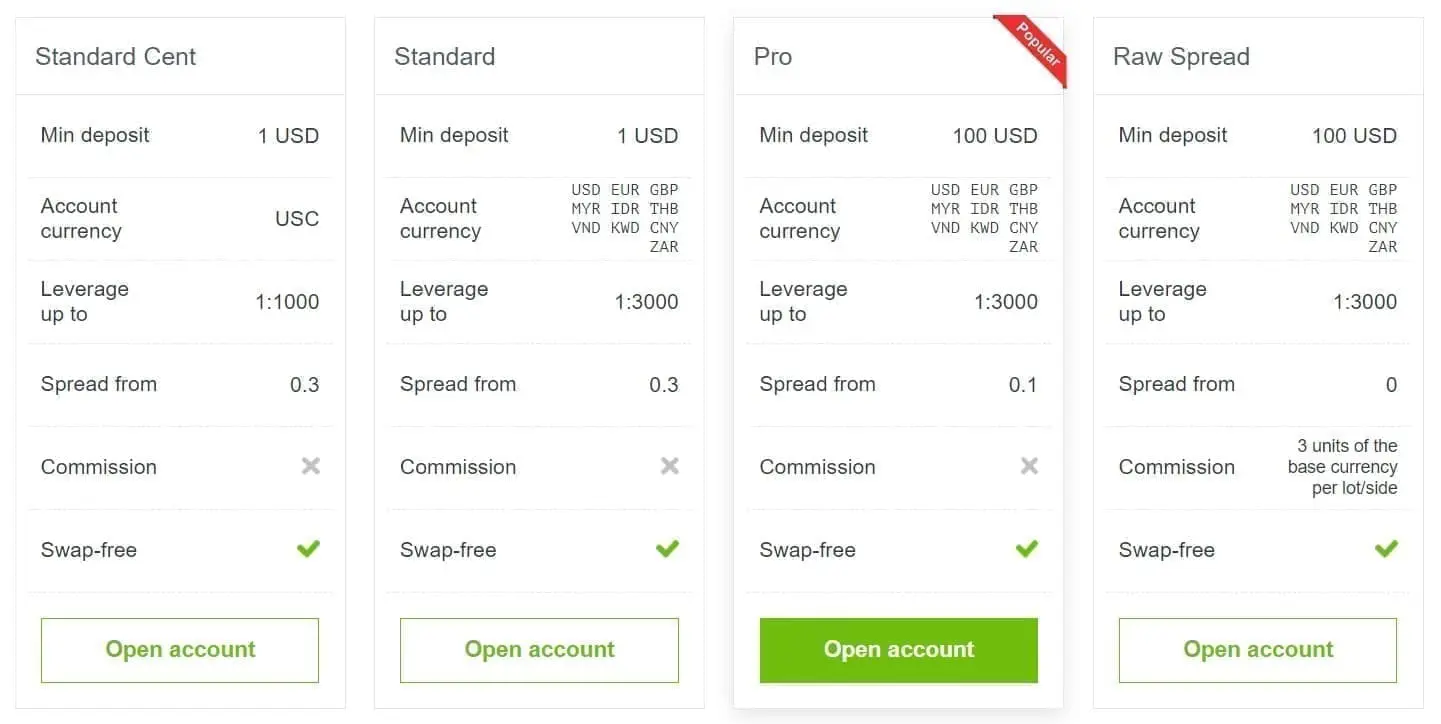Select the Standard Cent plan header
This screenshot has width=1441, height=724.
(x=116, y=57)
